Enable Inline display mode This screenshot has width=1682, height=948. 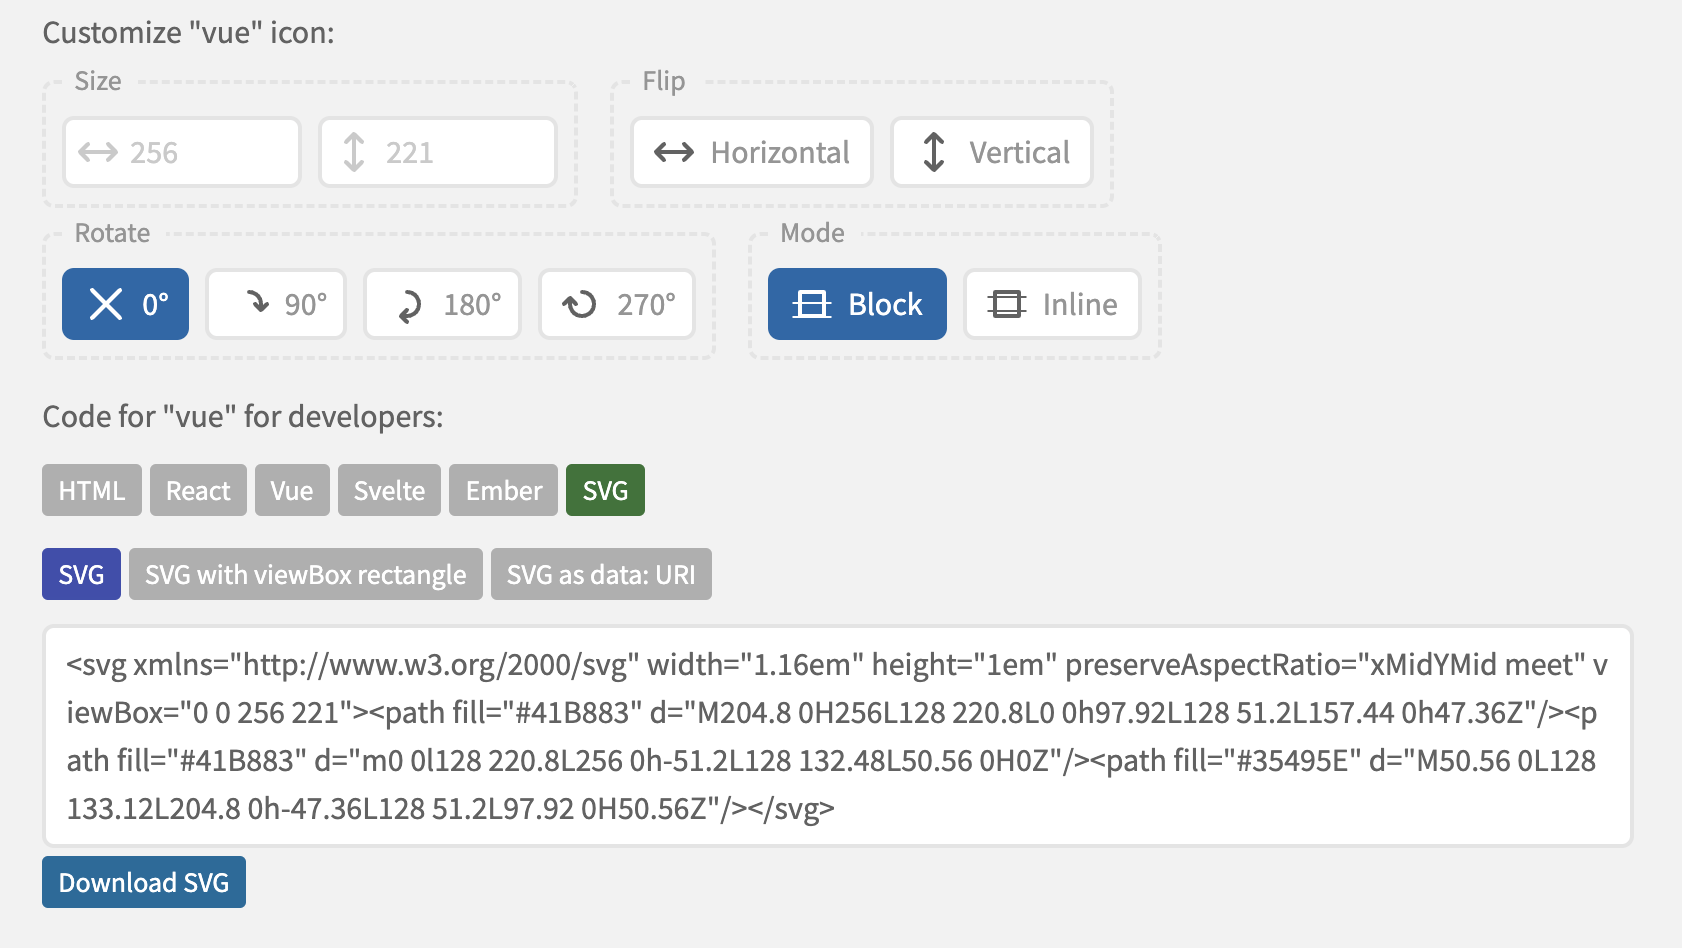[1052, 304]
